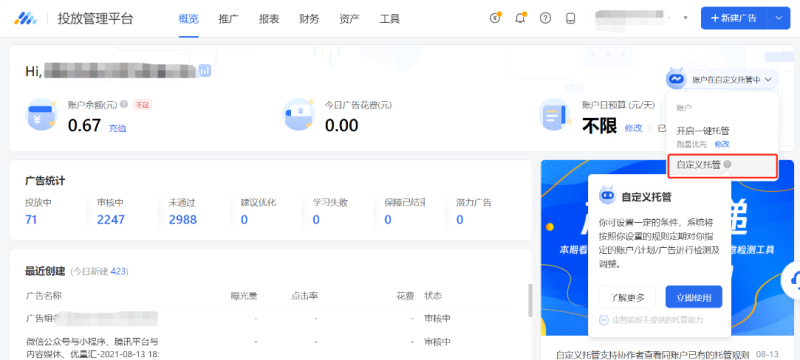Open the arrow beside 新建广告 button
800x360 pixels.
[x=778, y=18]
